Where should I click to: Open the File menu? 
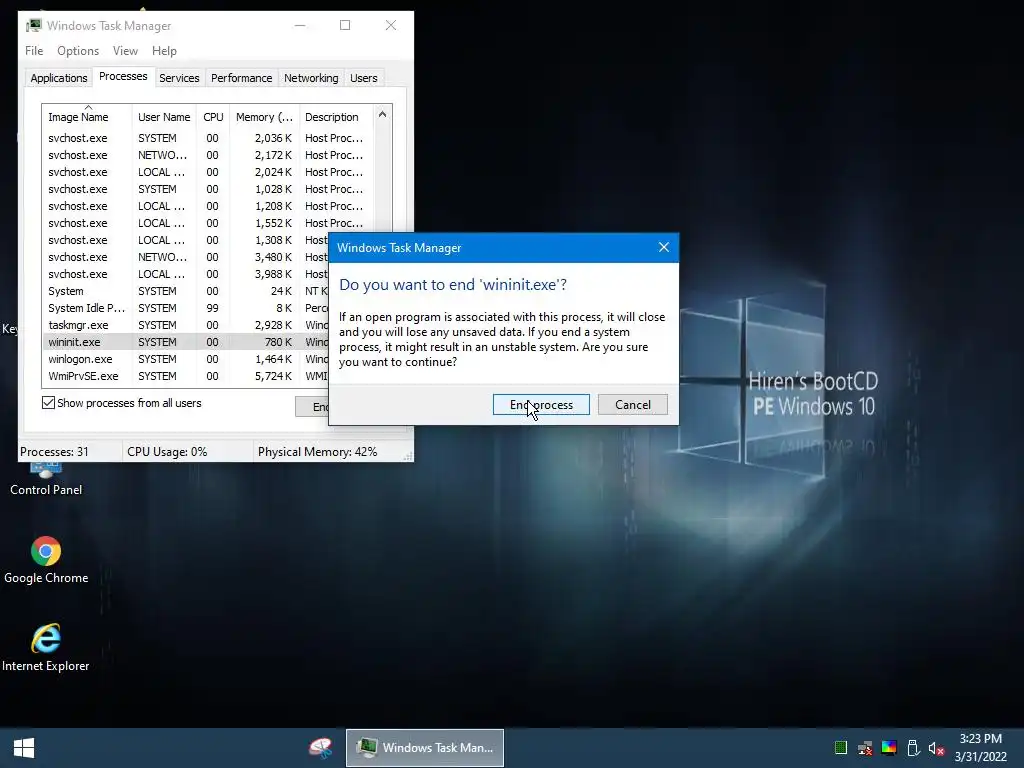pos(34,51)
